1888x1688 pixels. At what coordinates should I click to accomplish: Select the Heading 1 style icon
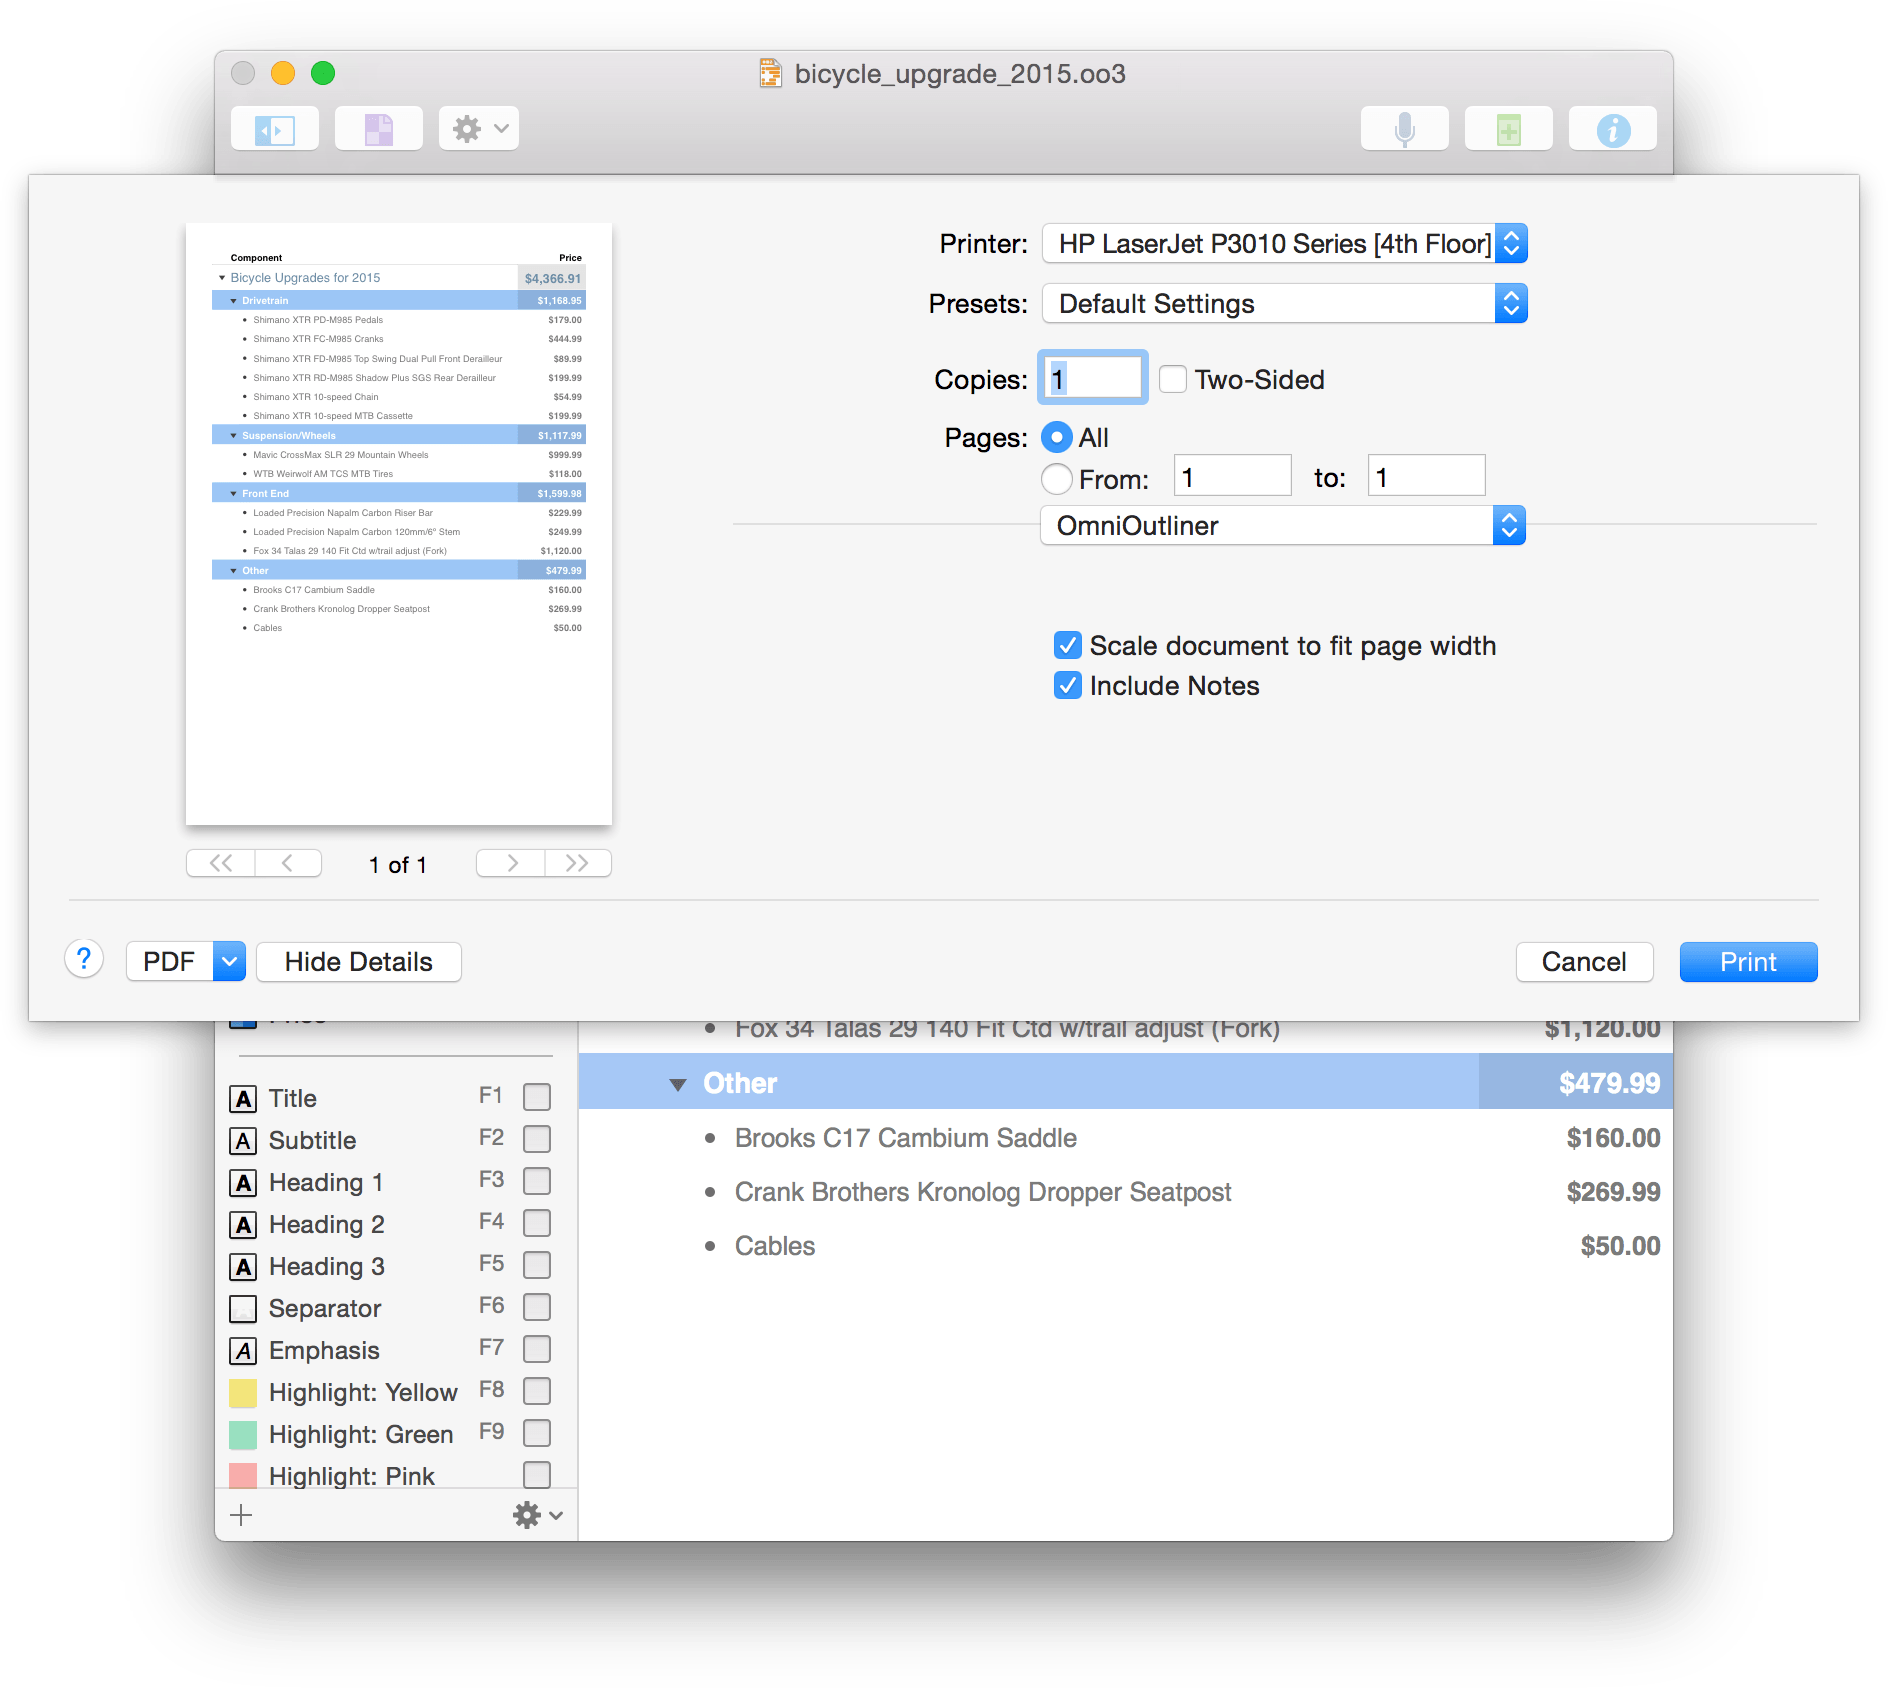(x=243, y=1182)
